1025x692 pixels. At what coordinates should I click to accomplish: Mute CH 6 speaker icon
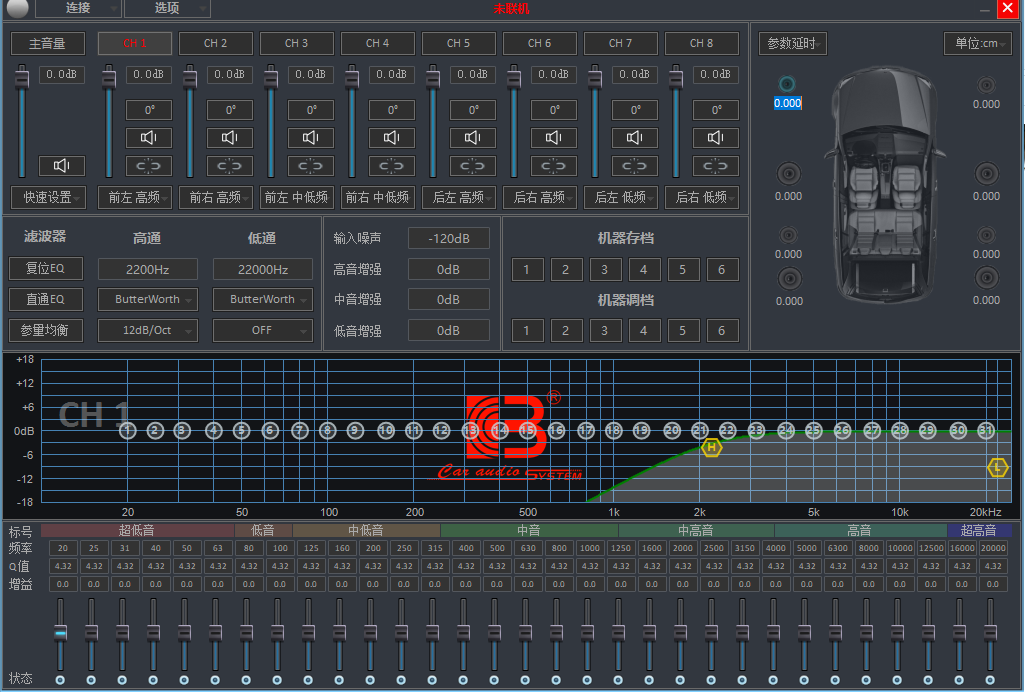click(x=554, y=137)
